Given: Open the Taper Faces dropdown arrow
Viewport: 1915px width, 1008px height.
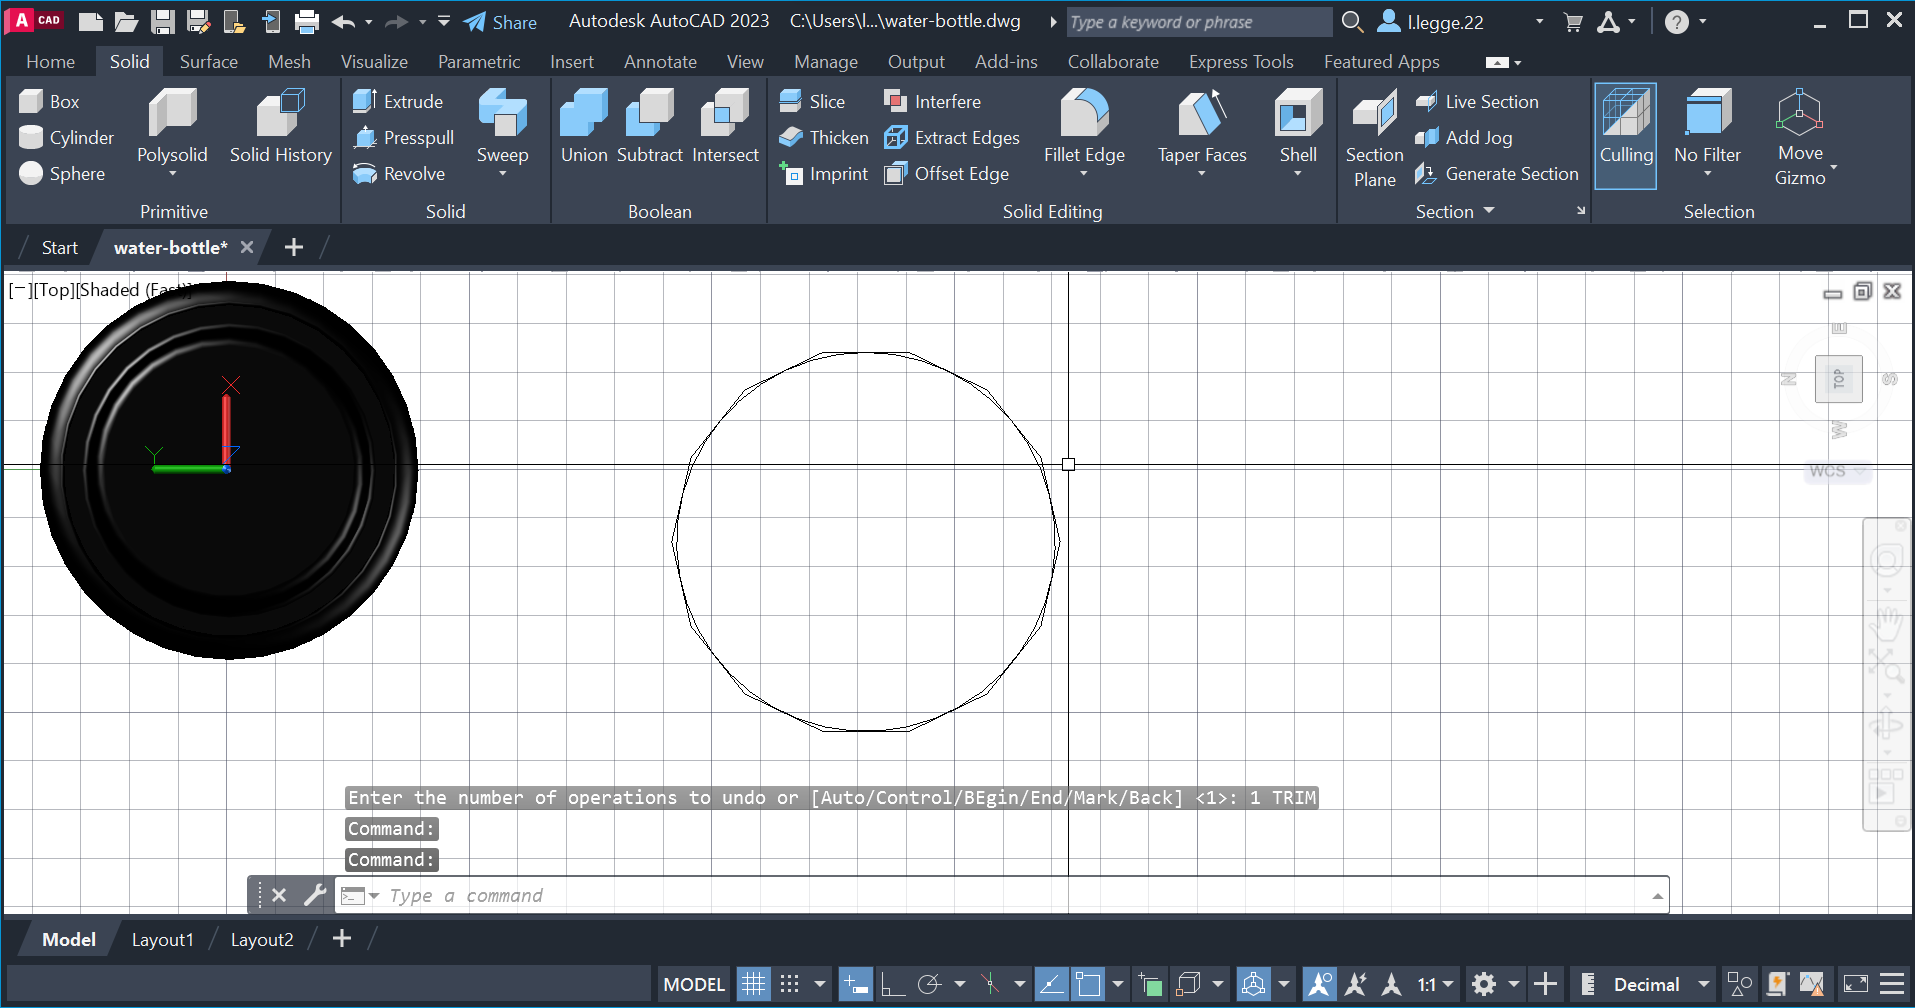Looking at the screenshot, I should 1202,174.
